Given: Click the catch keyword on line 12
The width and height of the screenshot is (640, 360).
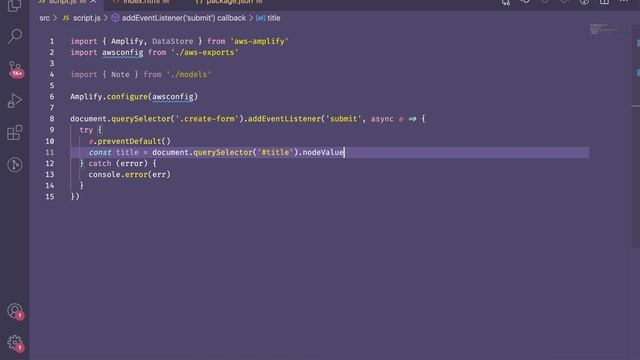Looking at the screenshot, I should (x=100, y=163).
